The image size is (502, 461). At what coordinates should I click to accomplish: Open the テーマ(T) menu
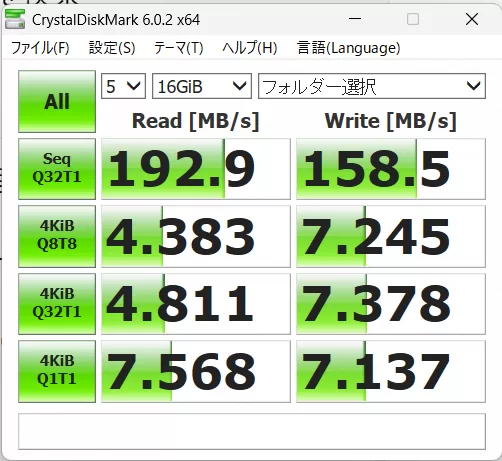click(x=179, y=48)
